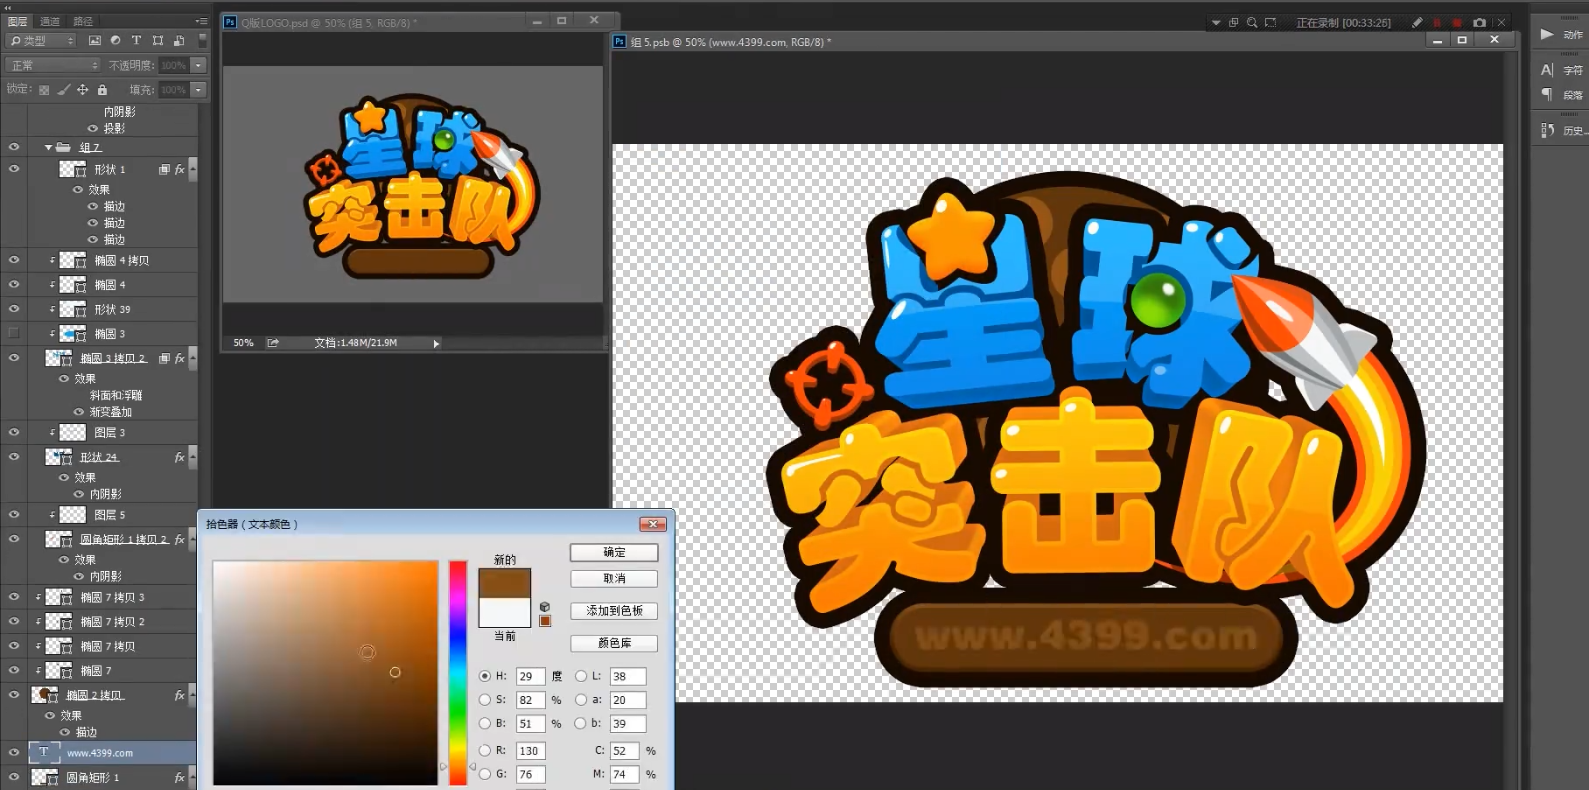
Task: Collapse effects arrow on 椭圆 2 拷贝 layer
Action: click(x=192, y=695)
